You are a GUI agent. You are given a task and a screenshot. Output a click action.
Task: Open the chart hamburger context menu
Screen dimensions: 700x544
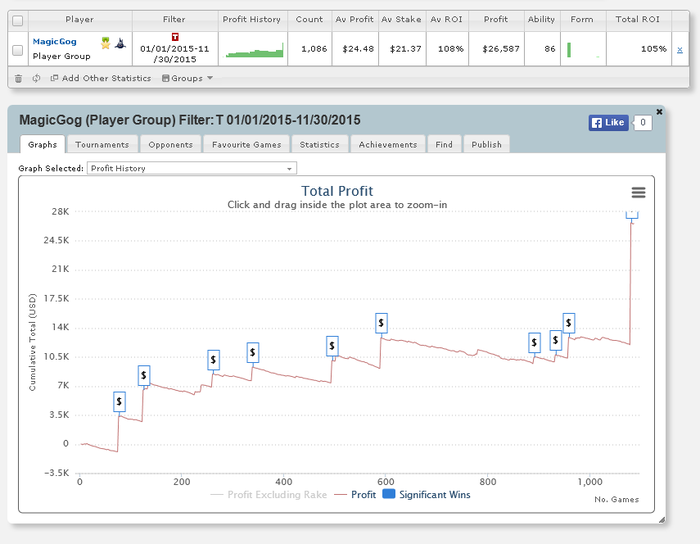pos(638,192)
